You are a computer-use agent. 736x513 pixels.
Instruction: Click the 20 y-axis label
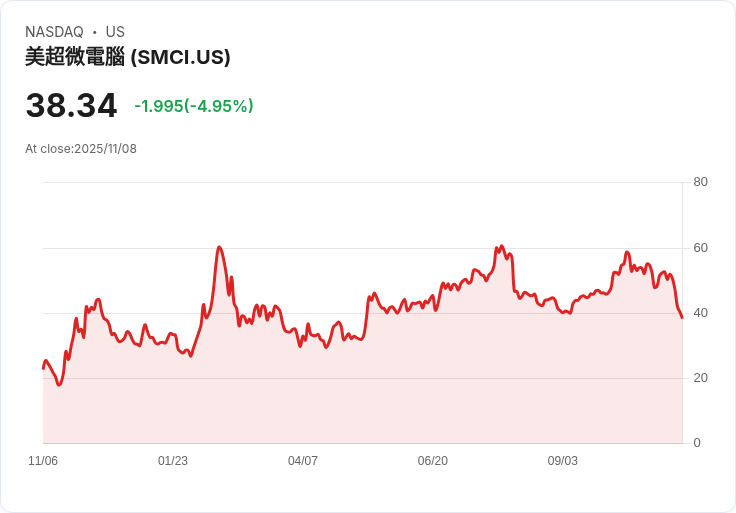coord(700,378)
